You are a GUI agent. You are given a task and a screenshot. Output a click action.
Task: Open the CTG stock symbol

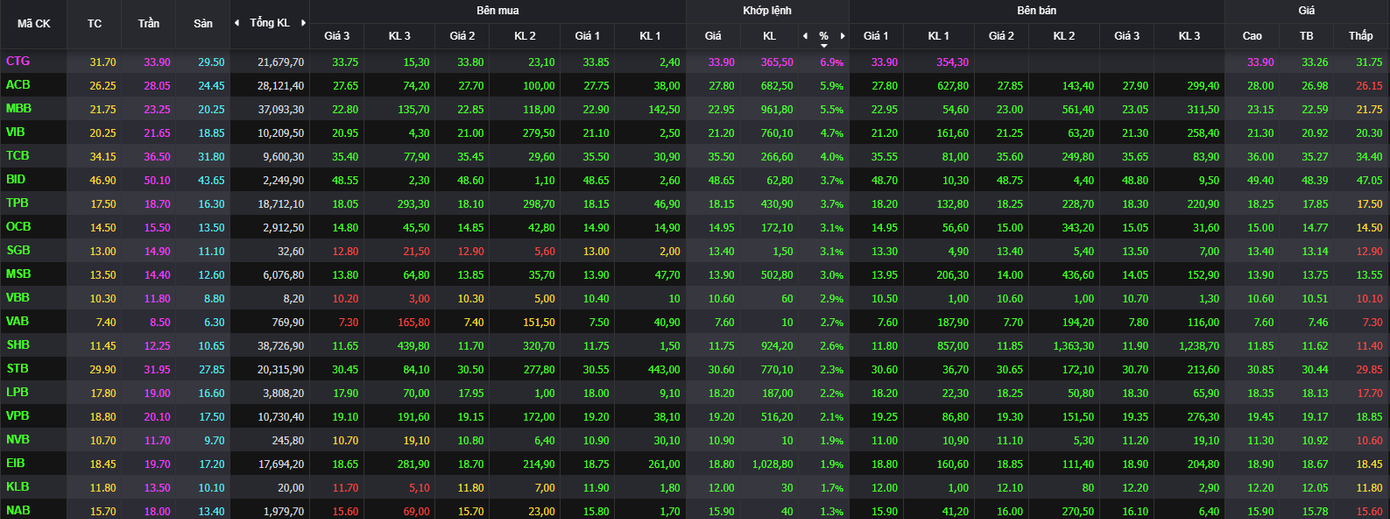pos(18,61)
